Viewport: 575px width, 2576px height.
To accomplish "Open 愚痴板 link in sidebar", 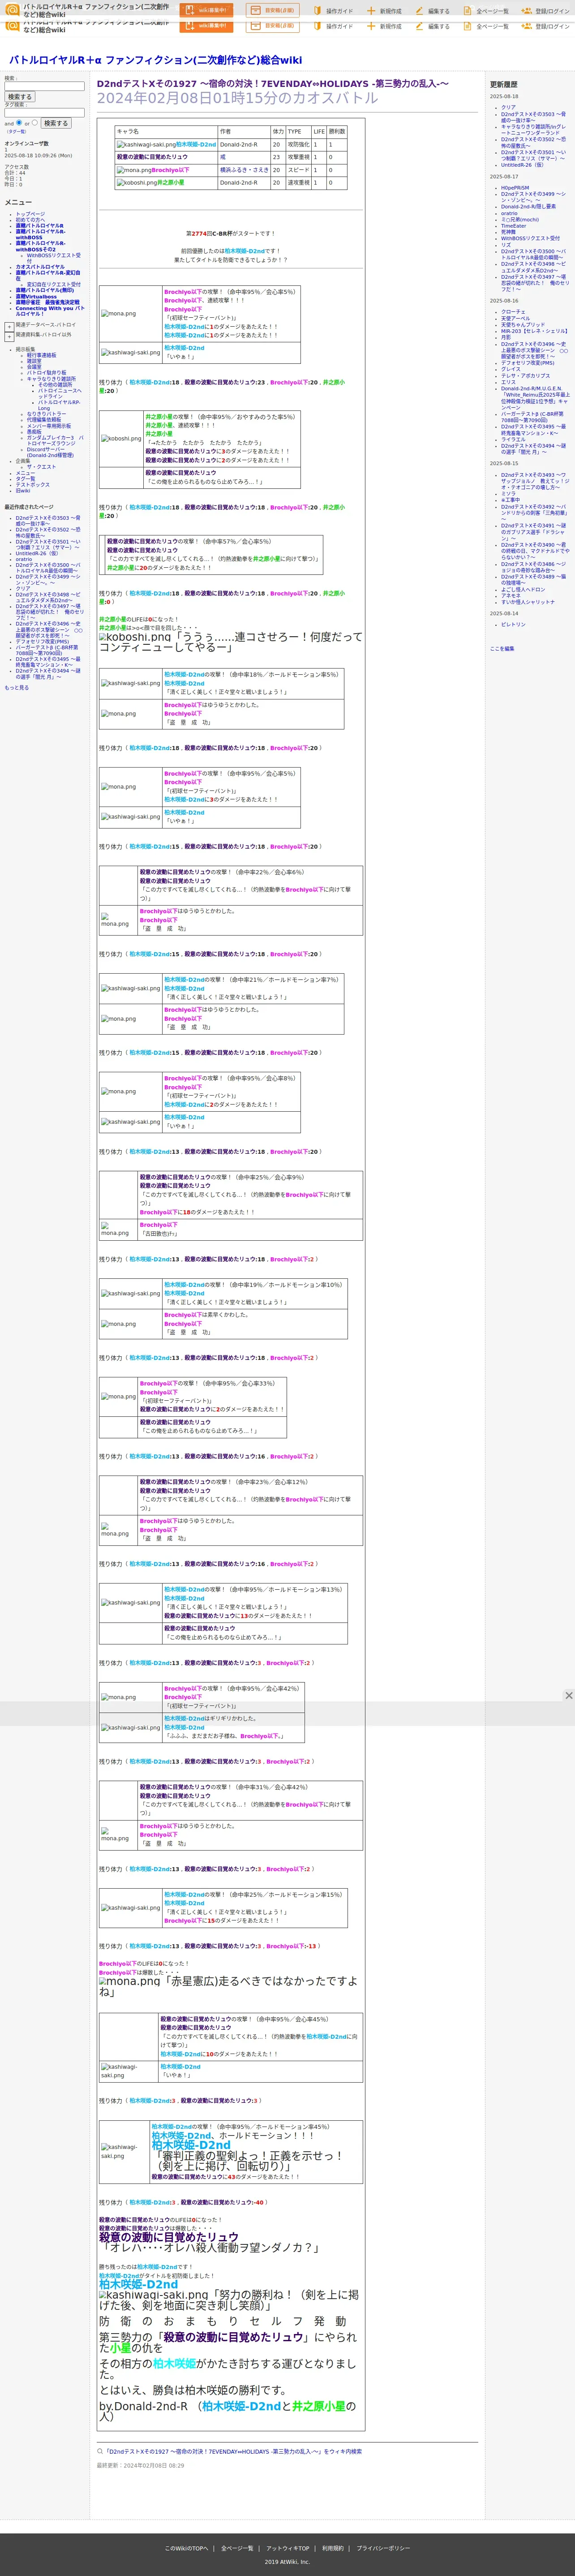I will [x=34, y=432].
